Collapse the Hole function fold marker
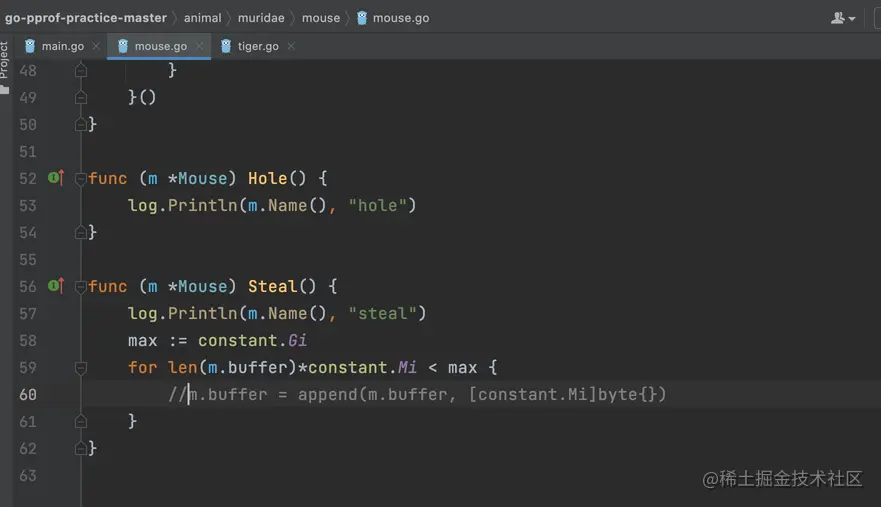The height and width of the screenshot is (507, 881). pos(80,179)
